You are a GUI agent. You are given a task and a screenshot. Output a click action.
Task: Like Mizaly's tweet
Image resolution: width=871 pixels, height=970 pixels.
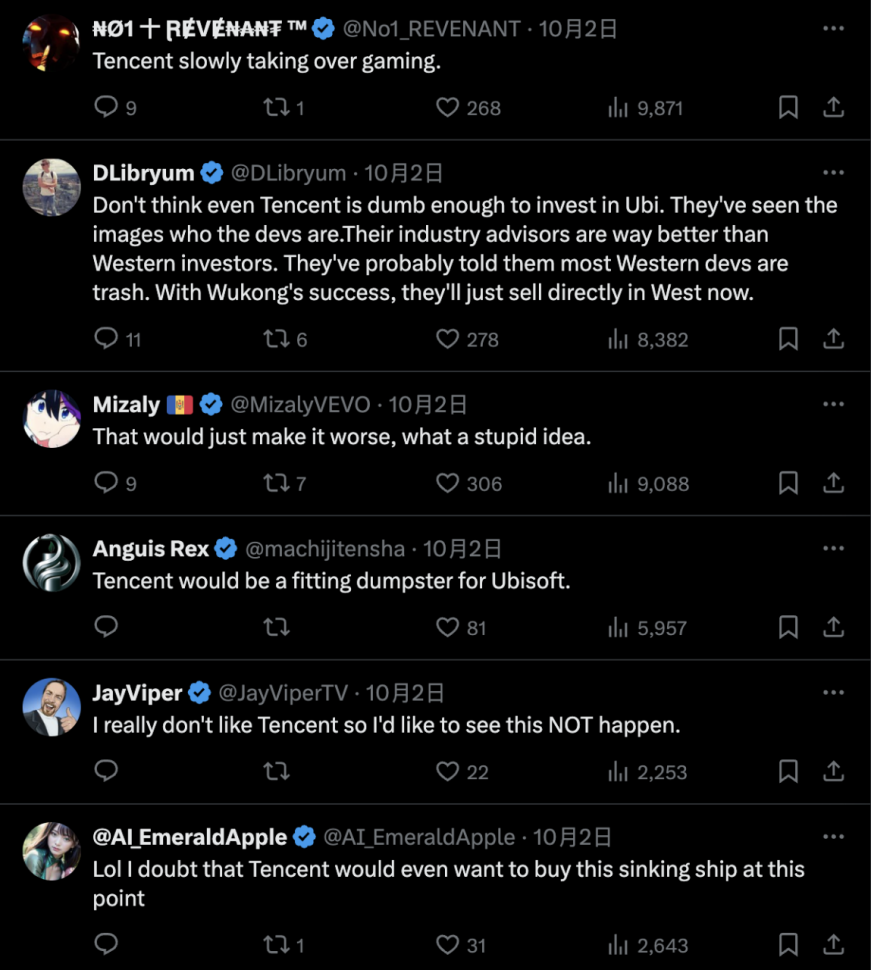click(447, 483)
